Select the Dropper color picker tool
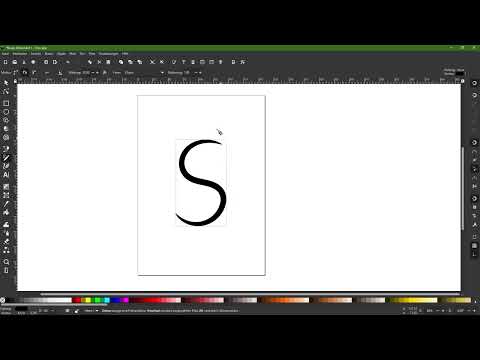 coord(6,204)
